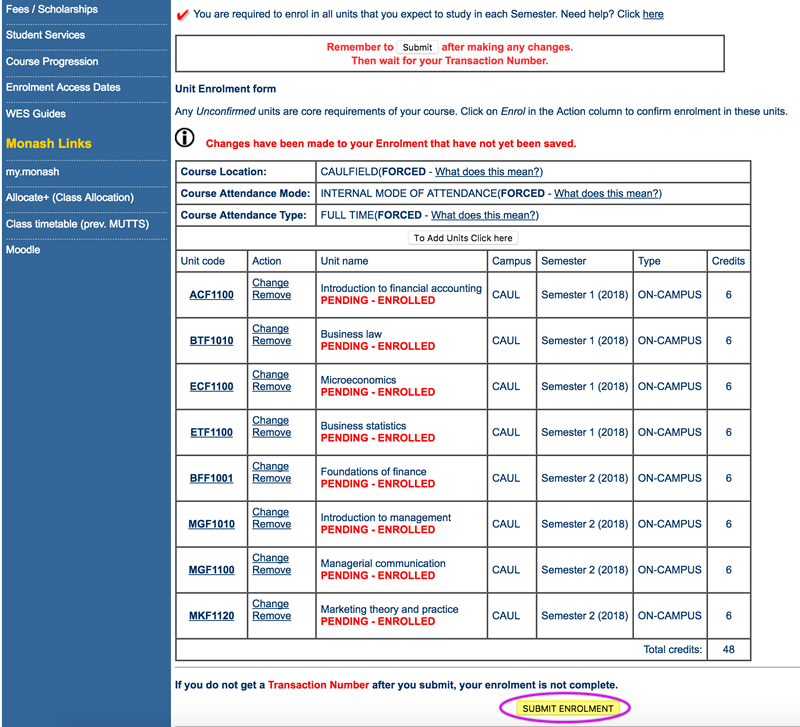Click the Submit Enrolment button
Image resolution: width=800 pixels, height=727 pixels.
point(567,709)
